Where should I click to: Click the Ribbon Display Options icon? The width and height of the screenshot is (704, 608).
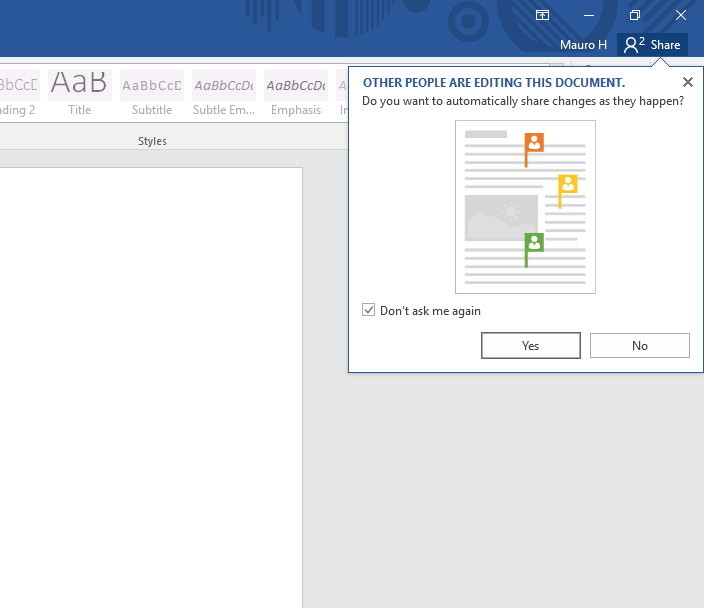[x=542, y=15]
